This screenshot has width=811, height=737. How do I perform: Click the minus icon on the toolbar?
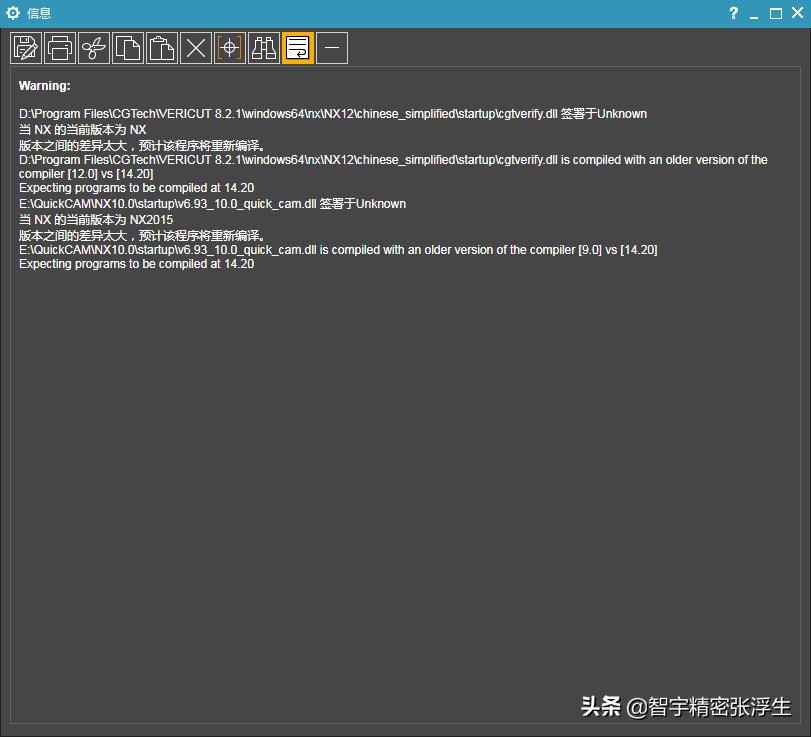pyautogui.click(x=330, y=47)
